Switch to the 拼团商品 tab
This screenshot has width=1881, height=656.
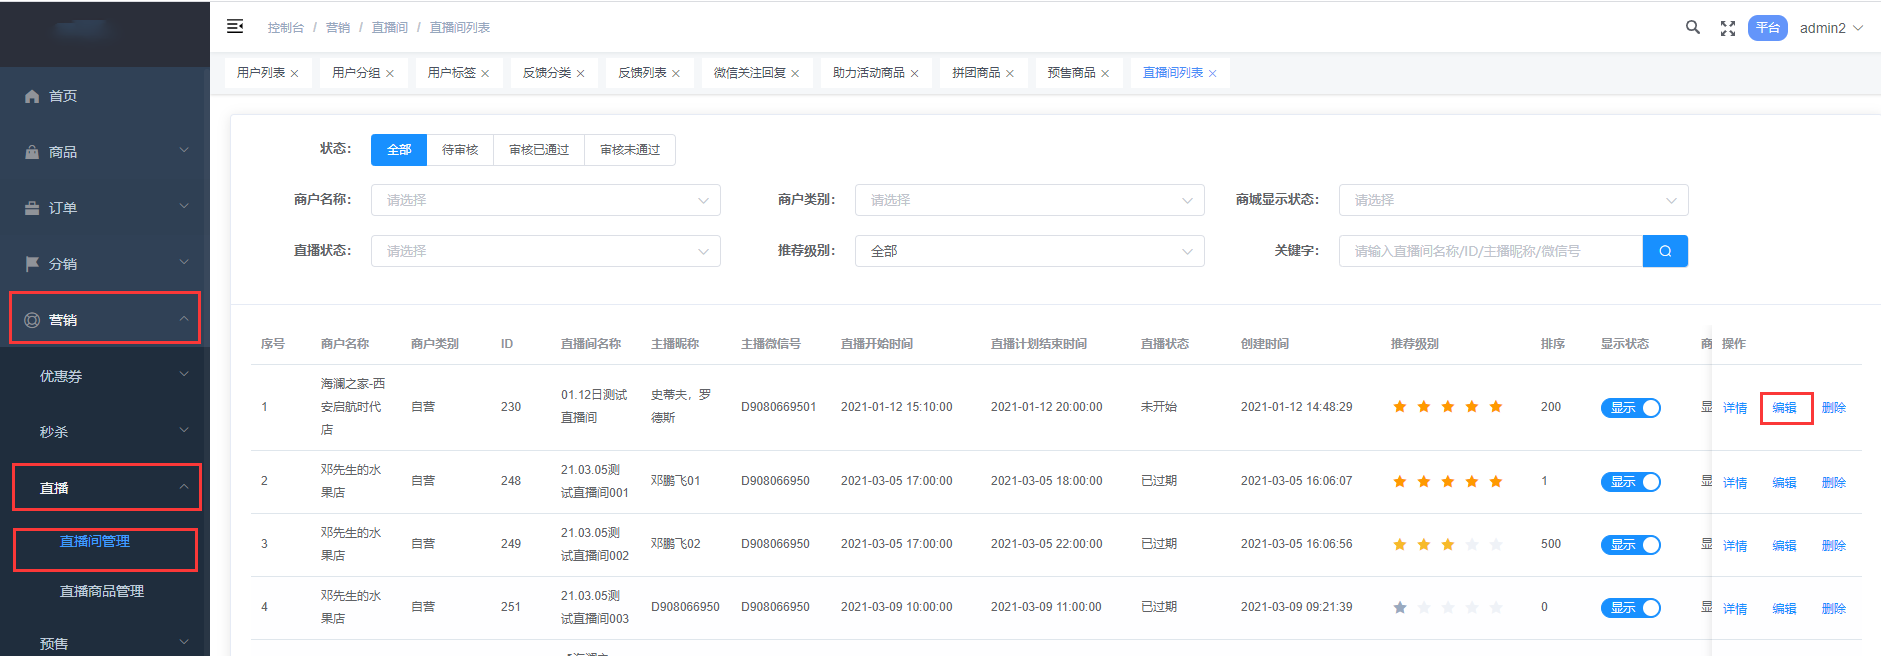coord(975,73)
